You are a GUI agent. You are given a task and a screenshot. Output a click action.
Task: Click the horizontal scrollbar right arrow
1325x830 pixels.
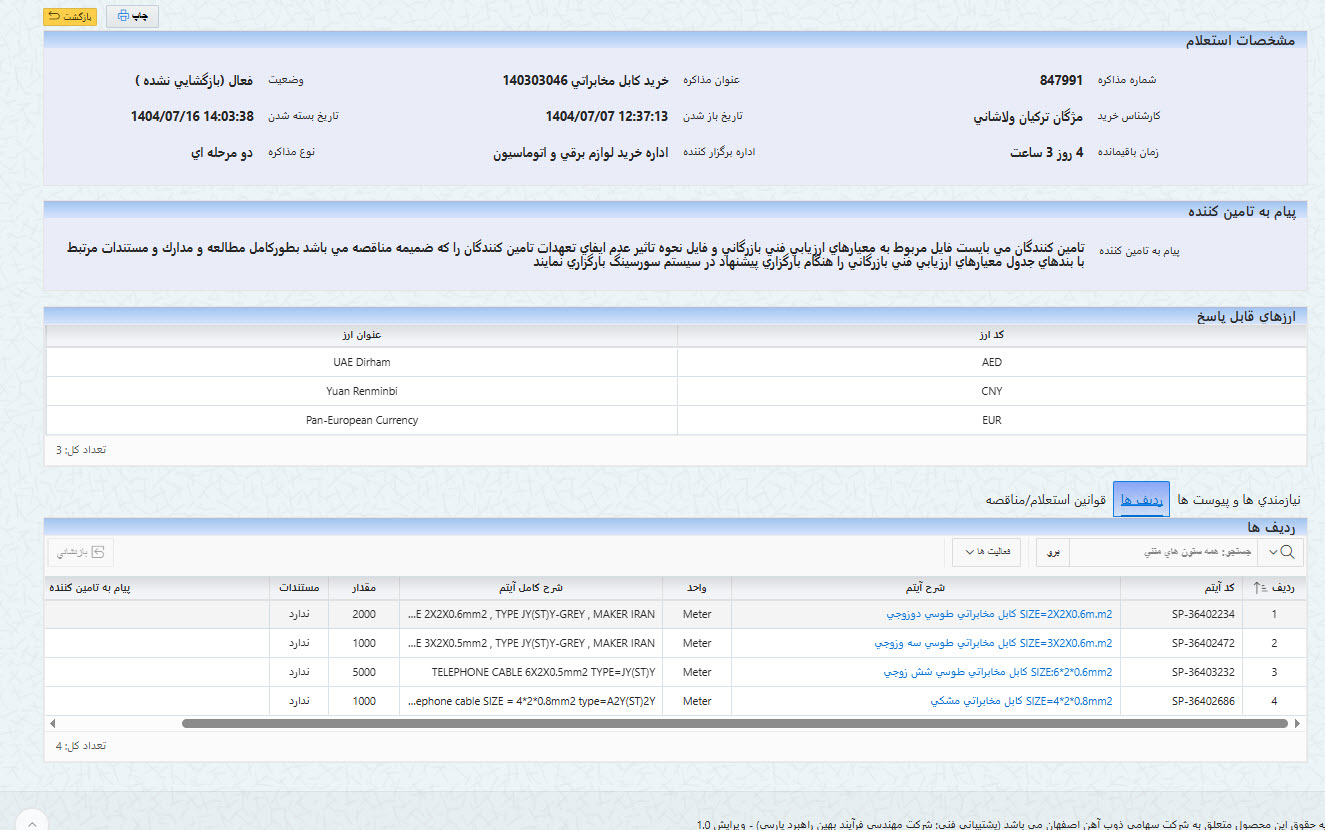tap(1298, 723)
